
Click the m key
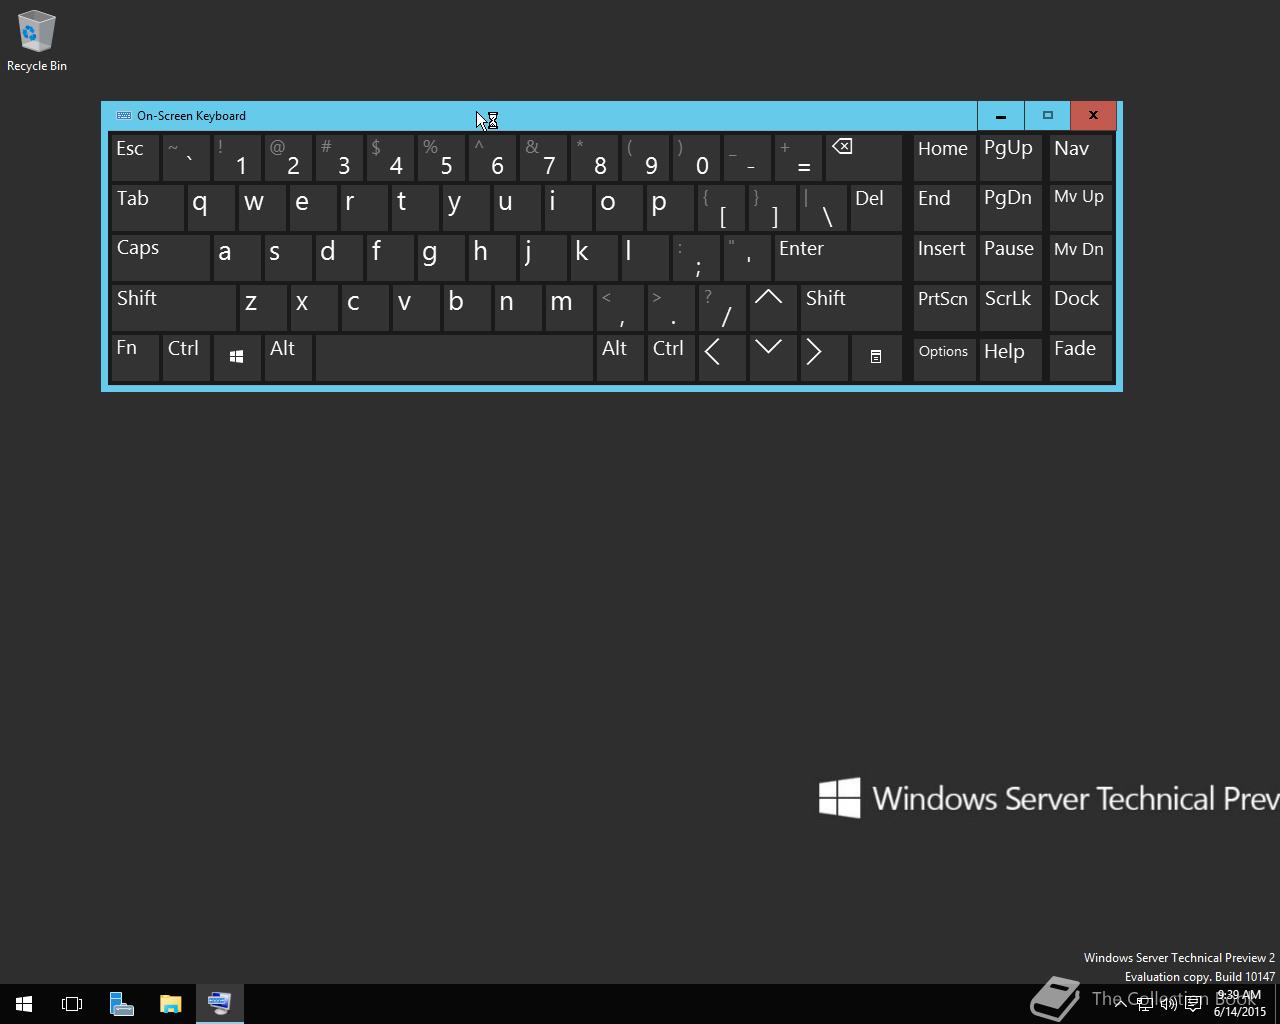coord(569,308)
